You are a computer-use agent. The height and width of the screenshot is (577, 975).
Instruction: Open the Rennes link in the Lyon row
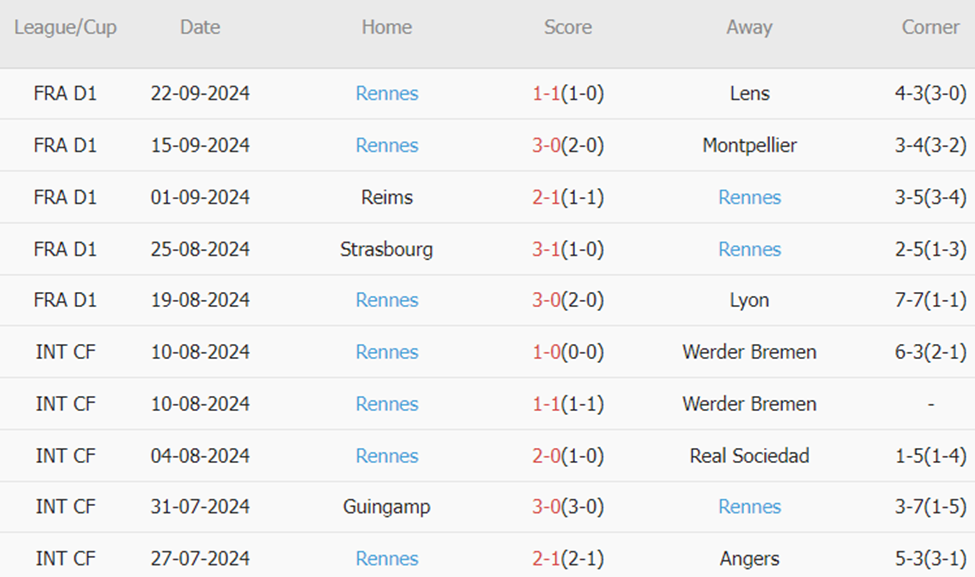(387, 301)
